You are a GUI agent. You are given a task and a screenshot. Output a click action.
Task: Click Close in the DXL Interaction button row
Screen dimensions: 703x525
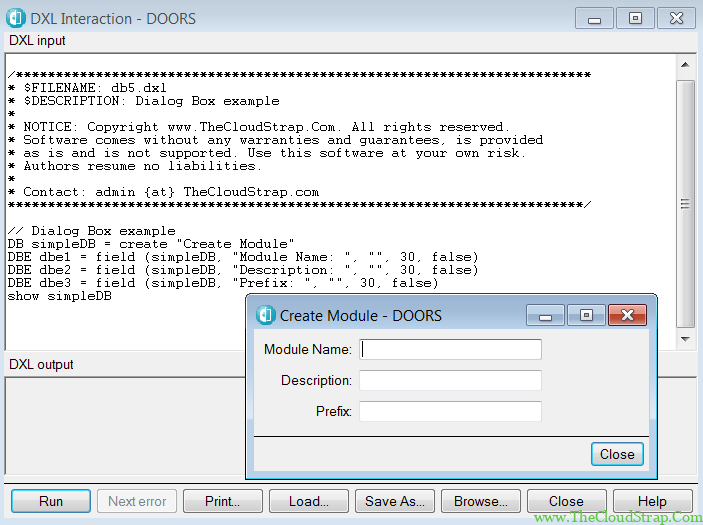click(566, 501)
